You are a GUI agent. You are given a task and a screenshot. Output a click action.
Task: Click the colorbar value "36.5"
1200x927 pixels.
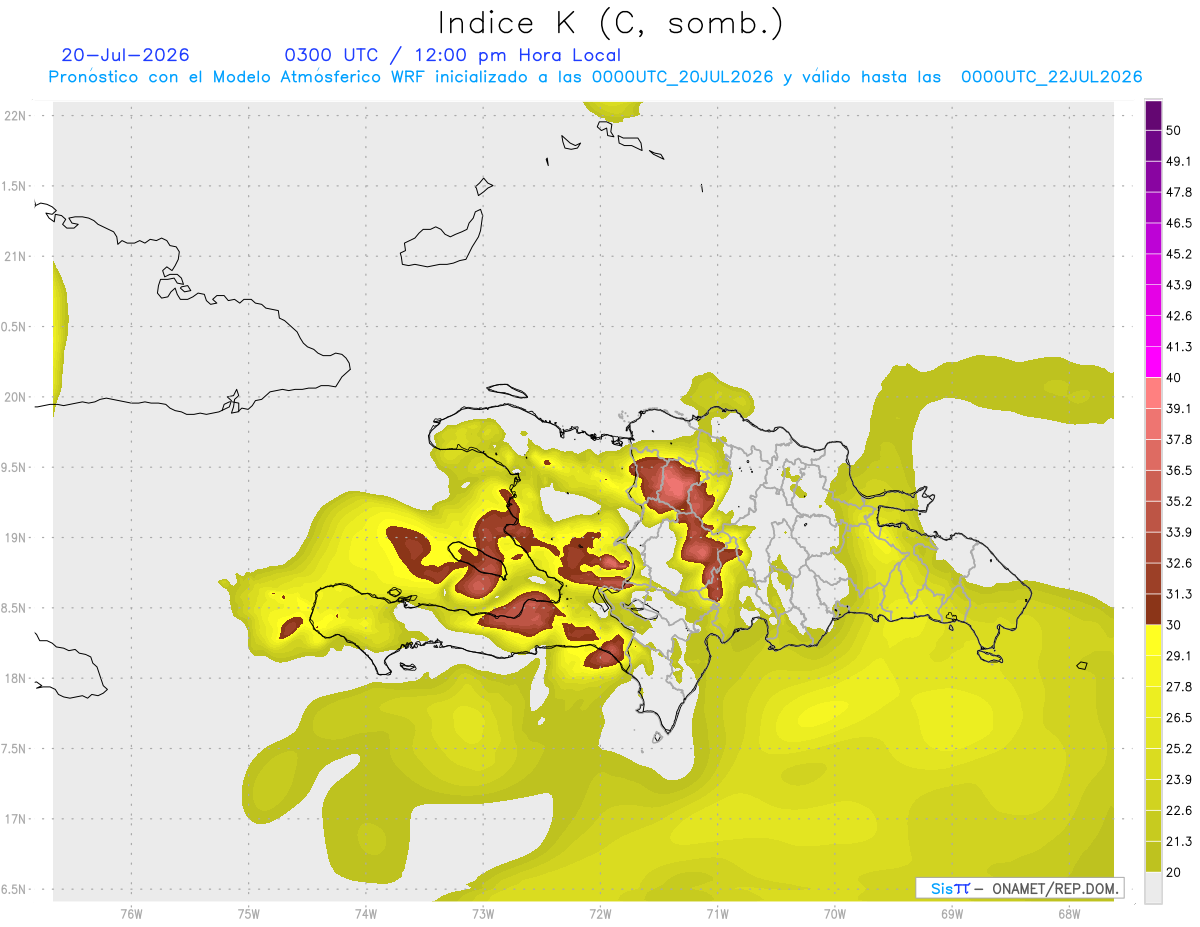(1179, 471)
